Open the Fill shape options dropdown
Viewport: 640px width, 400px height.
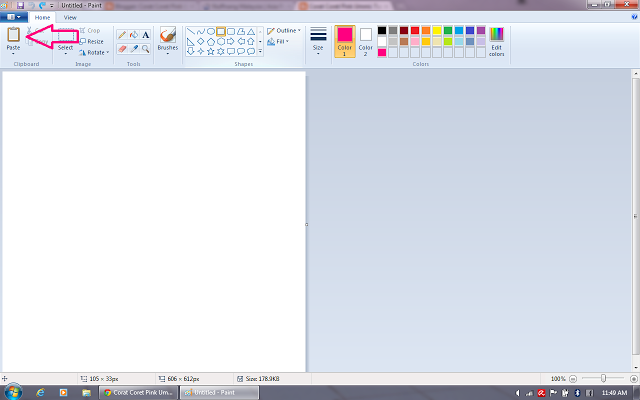pos(281,42)
